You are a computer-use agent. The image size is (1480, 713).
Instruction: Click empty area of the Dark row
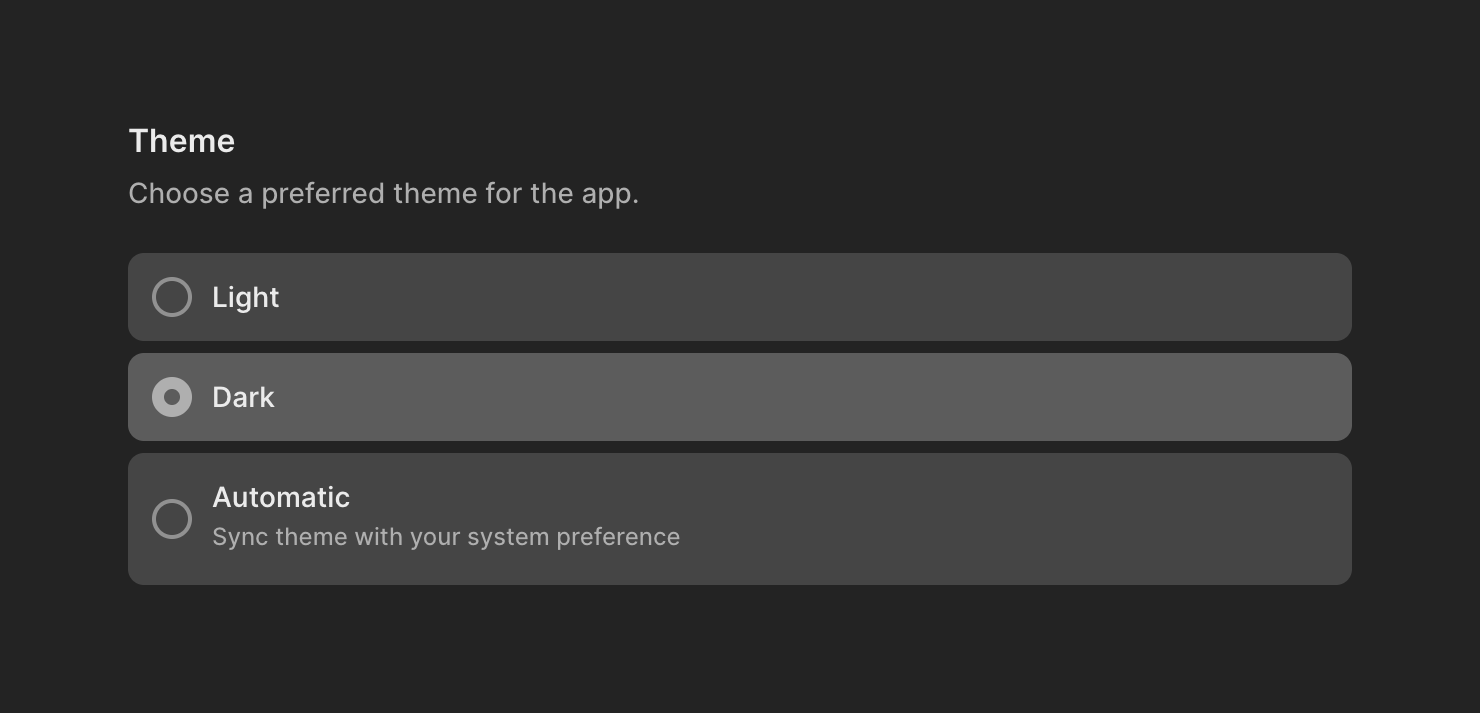tap(800, 397)
